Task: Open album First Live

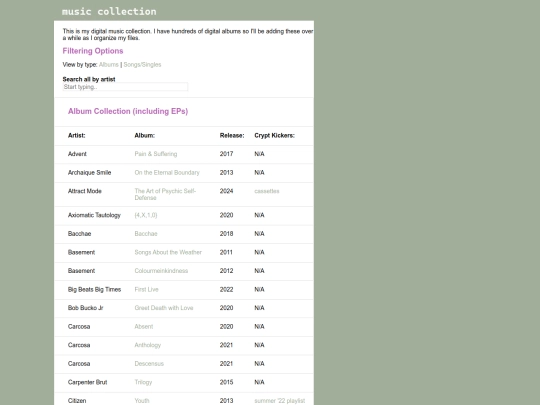Action: tap(146, 290)
